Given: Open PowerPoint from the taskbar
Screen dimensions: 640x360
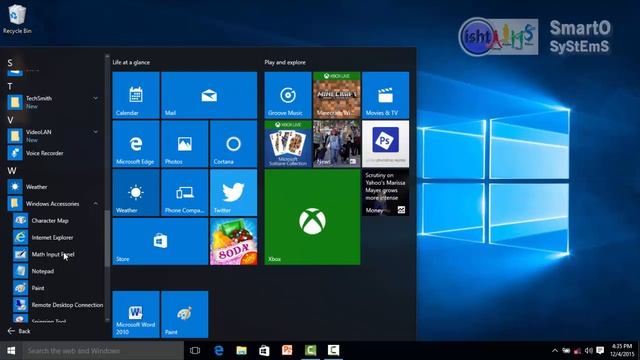Looking at the screenshot, I should pos(287,351).
